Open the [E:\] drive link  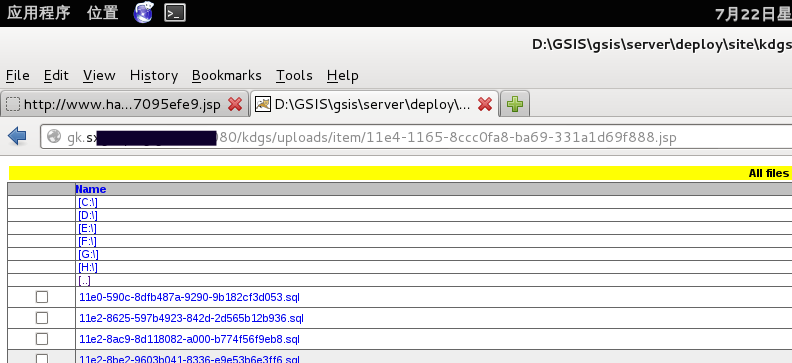click(87, 229)
